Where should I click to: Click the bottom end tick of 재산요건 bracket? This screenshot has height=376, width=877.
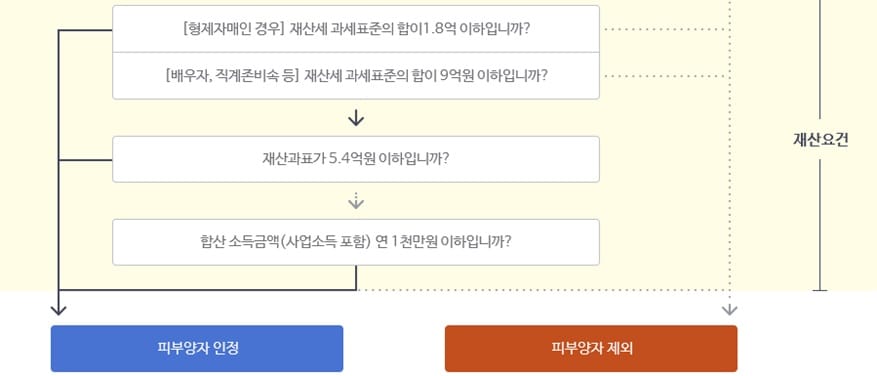pyautogui.click(x=820, y=290)
